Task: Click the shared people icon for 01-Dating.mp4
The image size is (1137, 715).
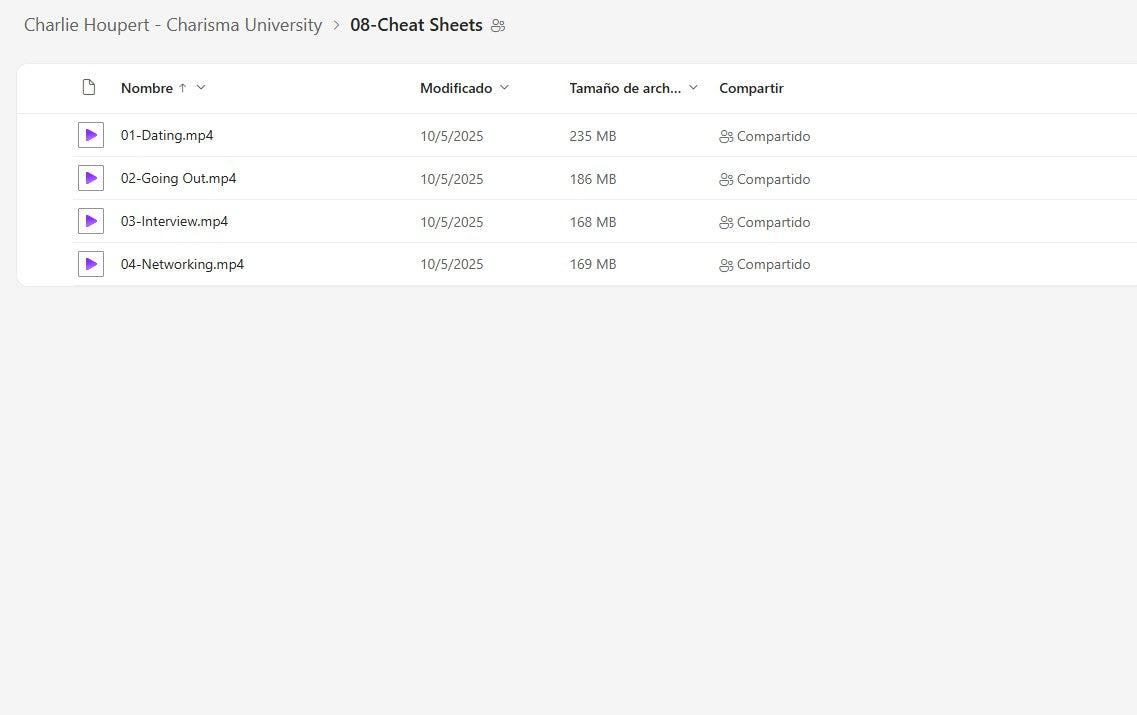Action: [x=726, y=136]
